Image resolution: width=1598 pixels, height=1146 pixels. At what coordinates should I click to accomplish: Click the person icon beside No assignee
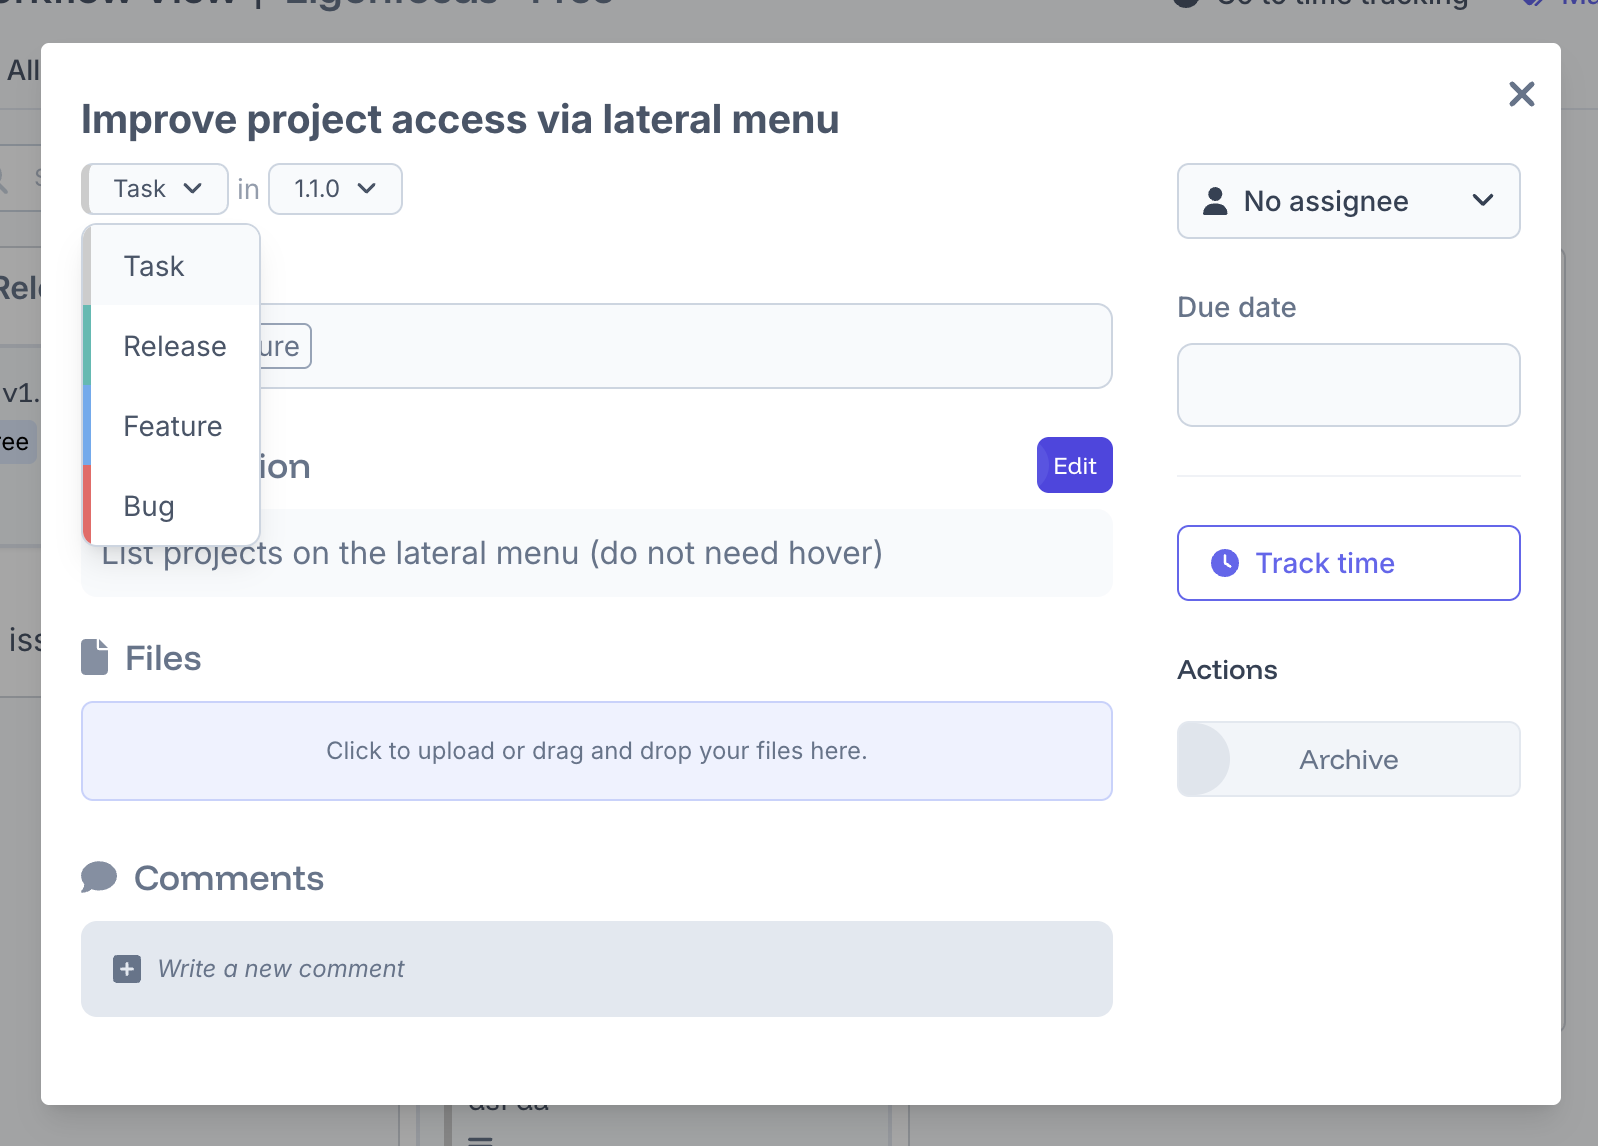tap(1215, 201)
